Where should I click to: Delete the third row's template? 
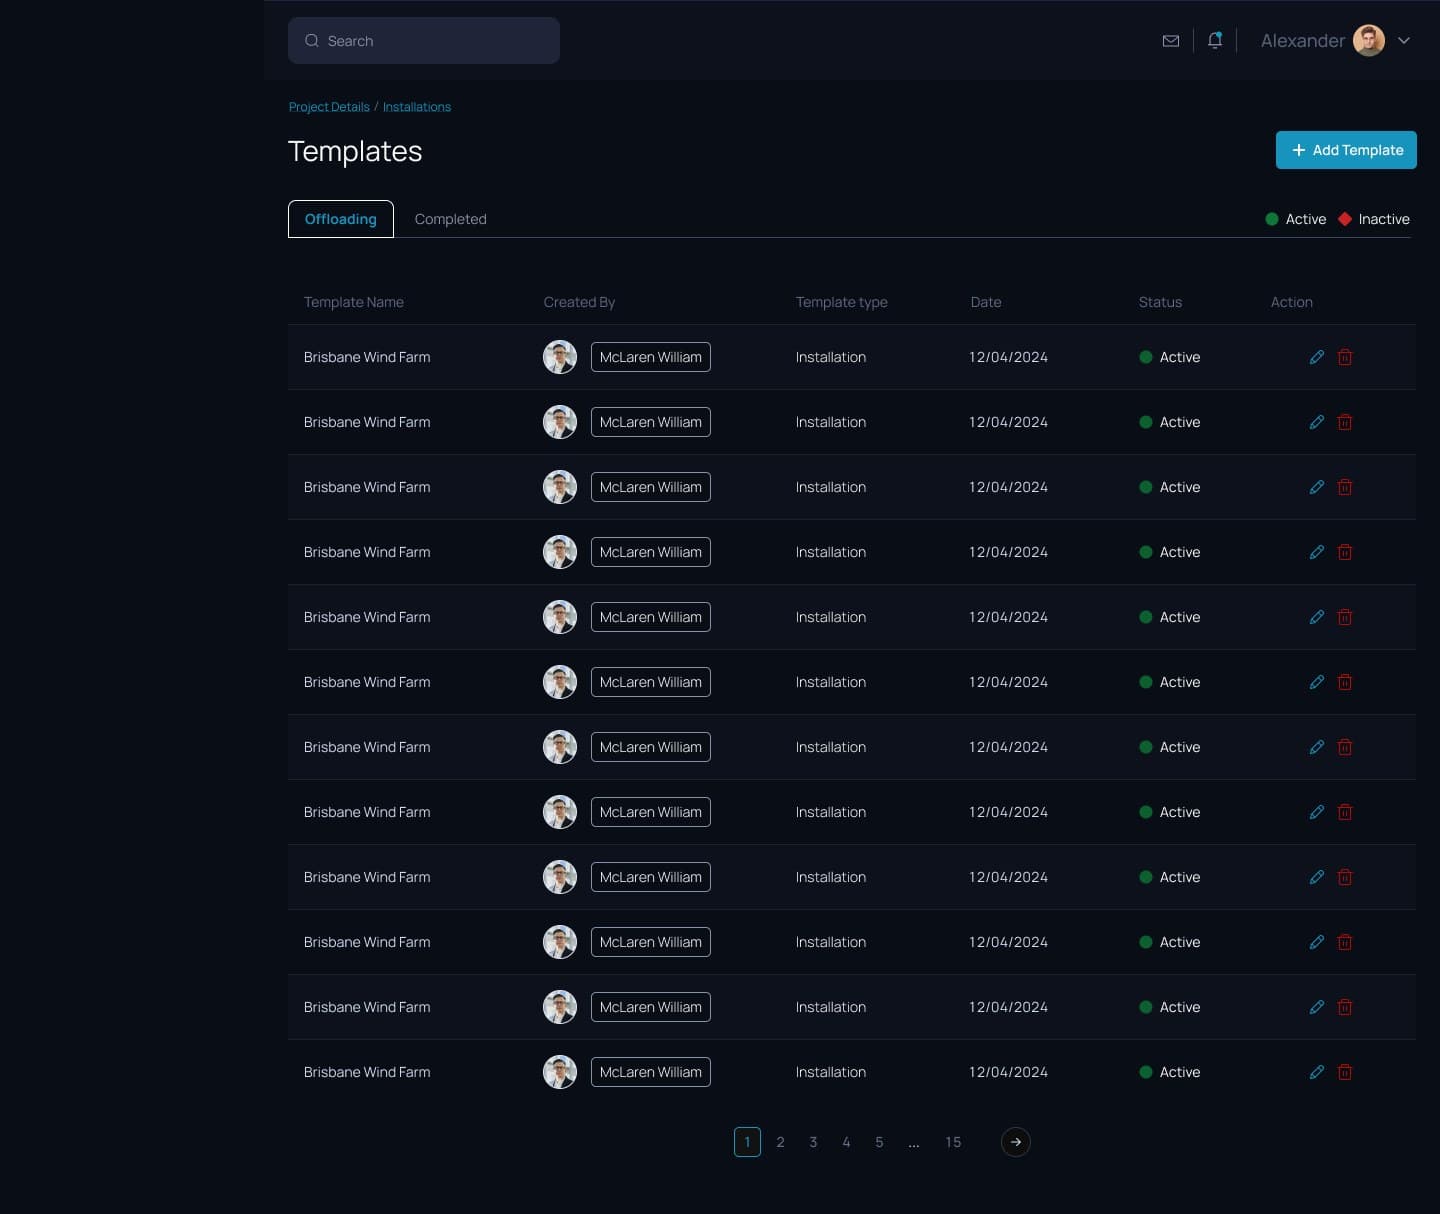point(1345,487)
